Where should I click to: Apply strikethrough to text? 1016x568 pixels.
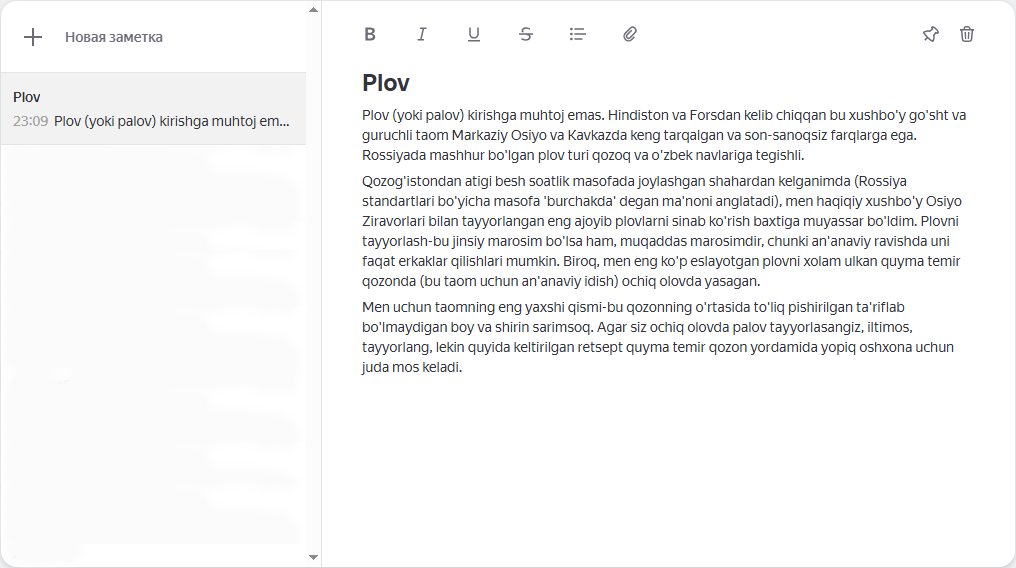pos(526,34)
